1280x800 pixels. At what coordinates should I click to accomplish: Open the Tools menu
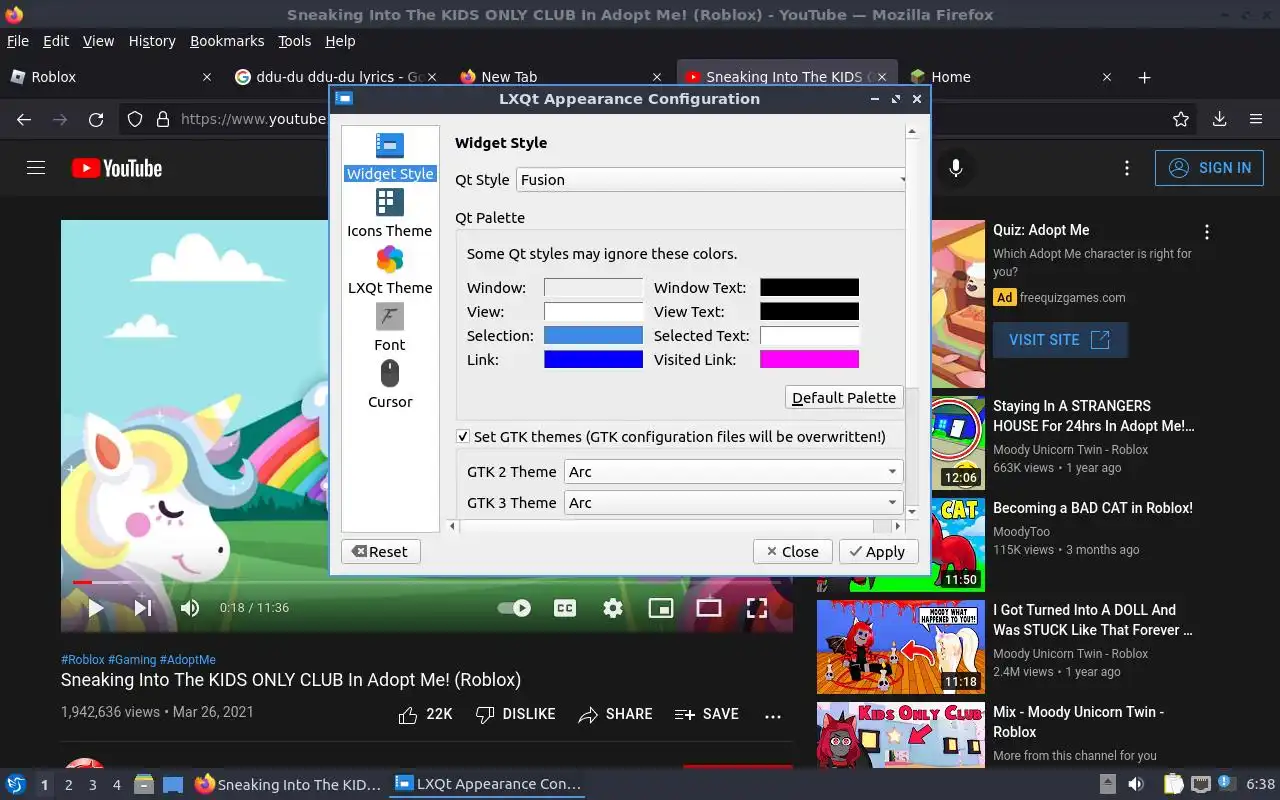(x=295, y=41)
